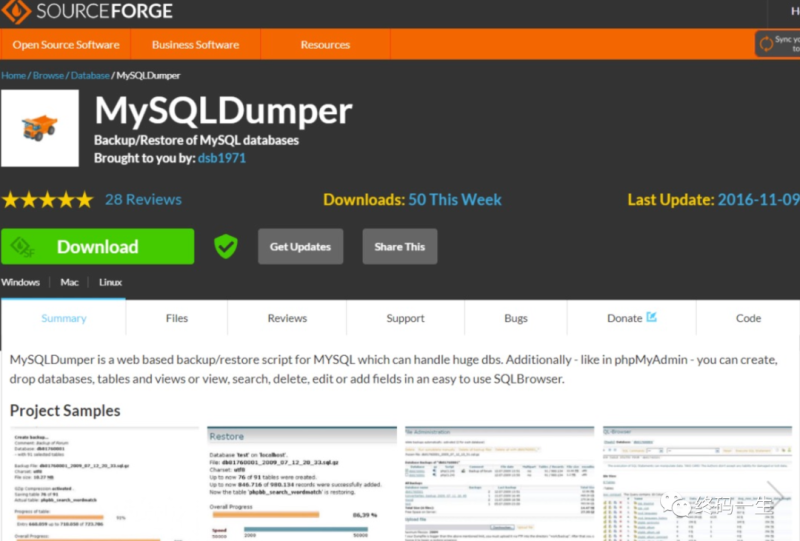800x541 pixels.
Task: Click the five-star rating
Action: [47, 200]
